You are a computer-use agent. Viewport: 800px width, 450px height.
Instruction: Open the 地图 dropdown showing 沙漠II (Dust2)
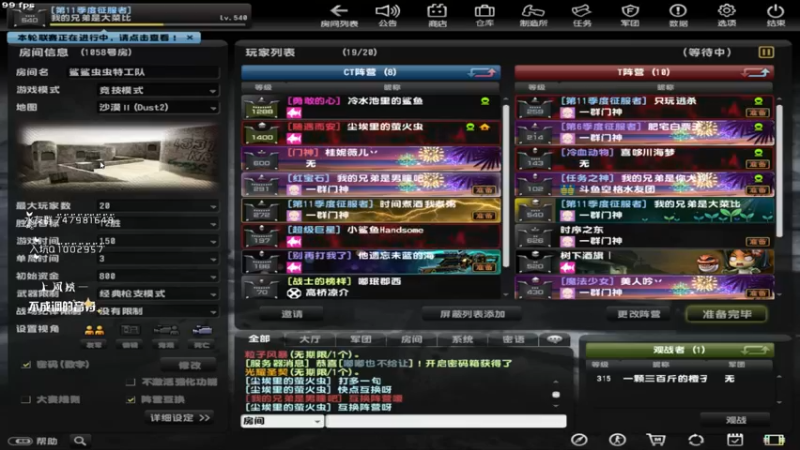(158, 108)
